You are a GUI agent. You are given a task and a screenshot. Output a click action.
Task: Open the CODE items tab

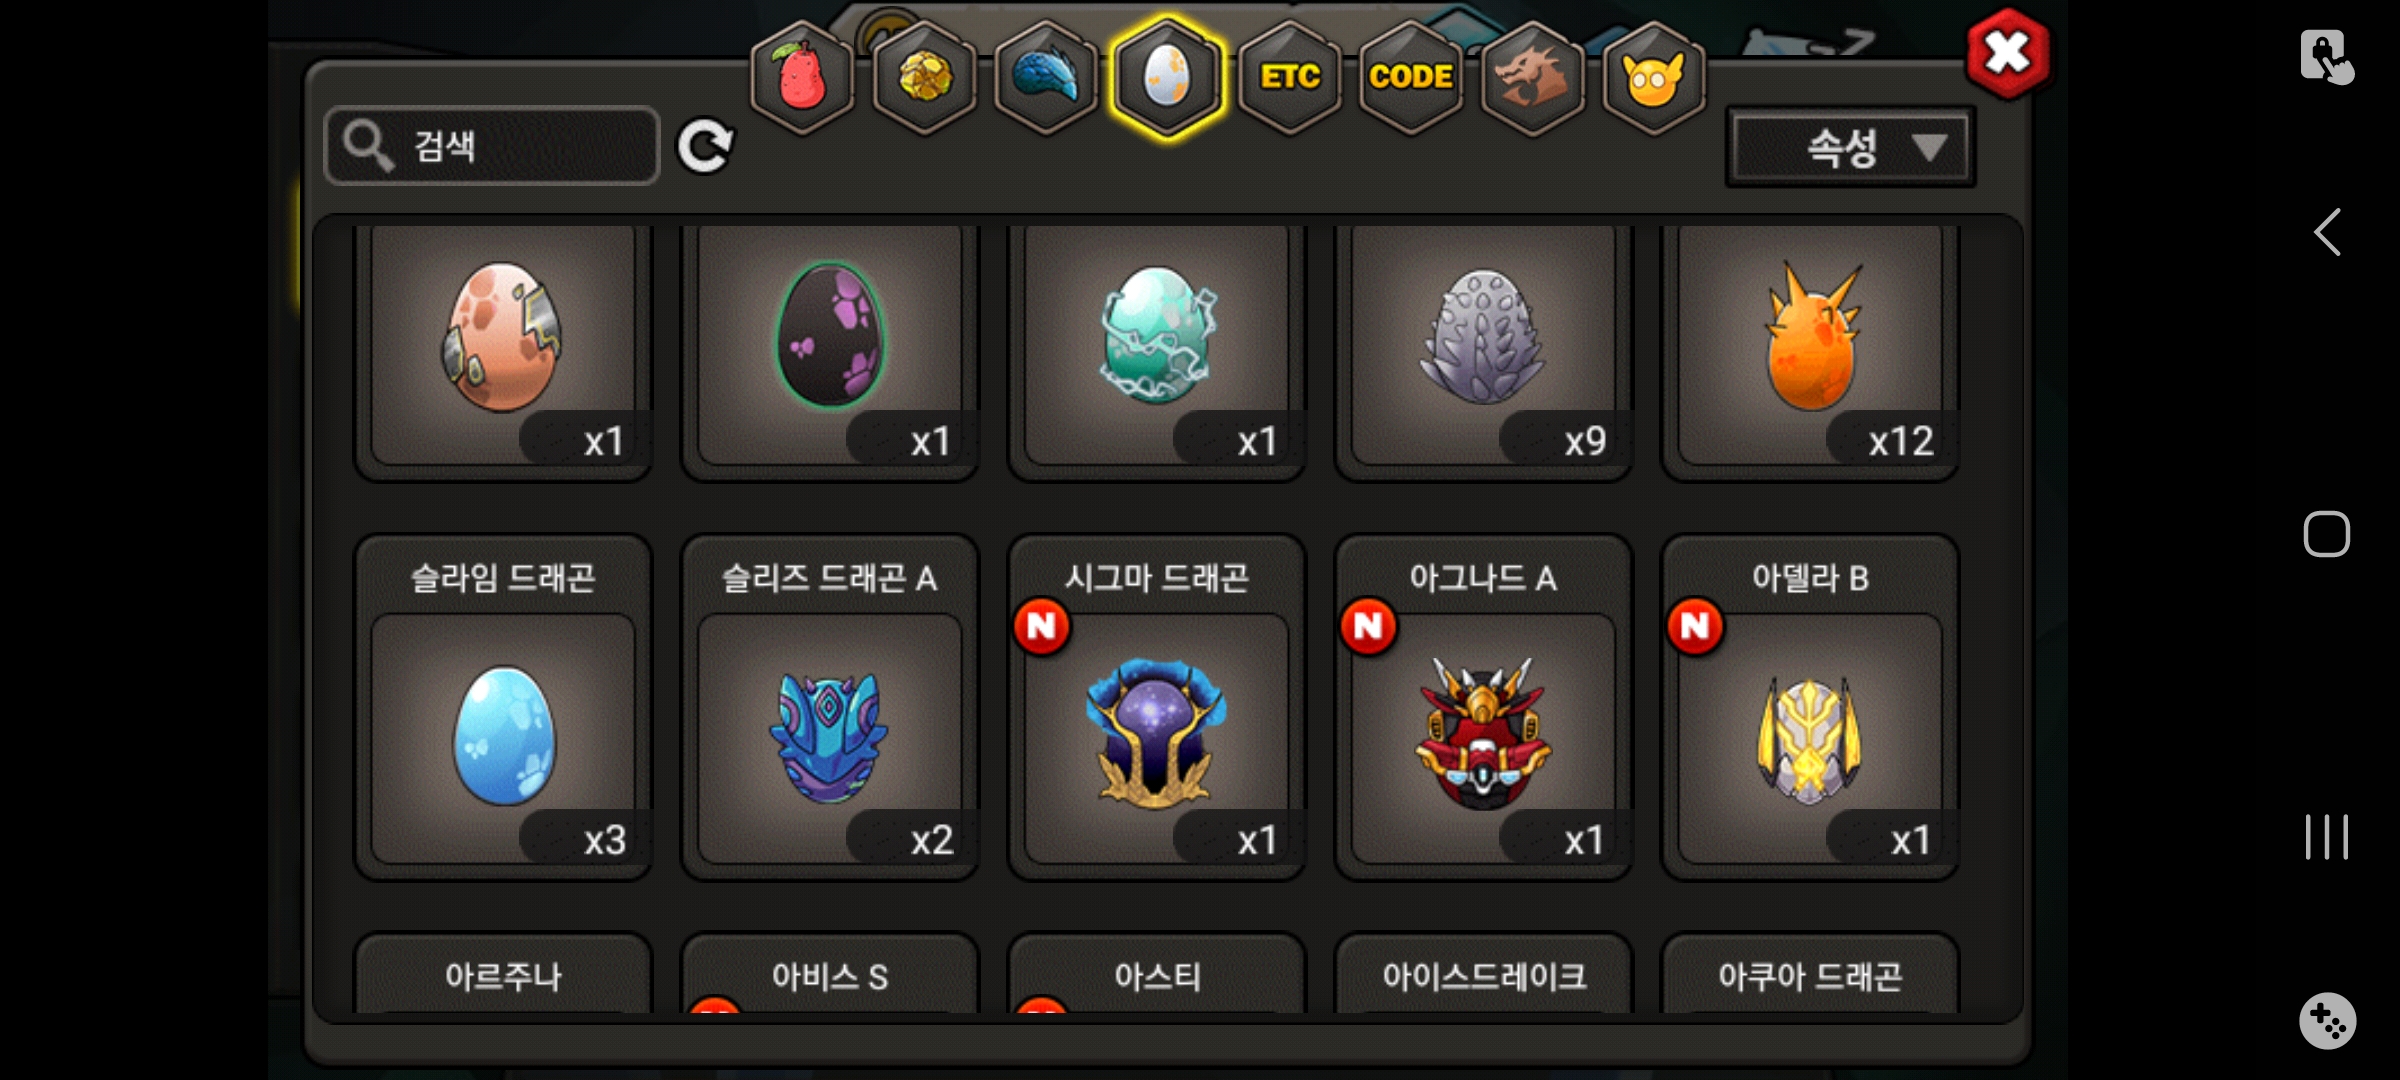point(1411,77)
